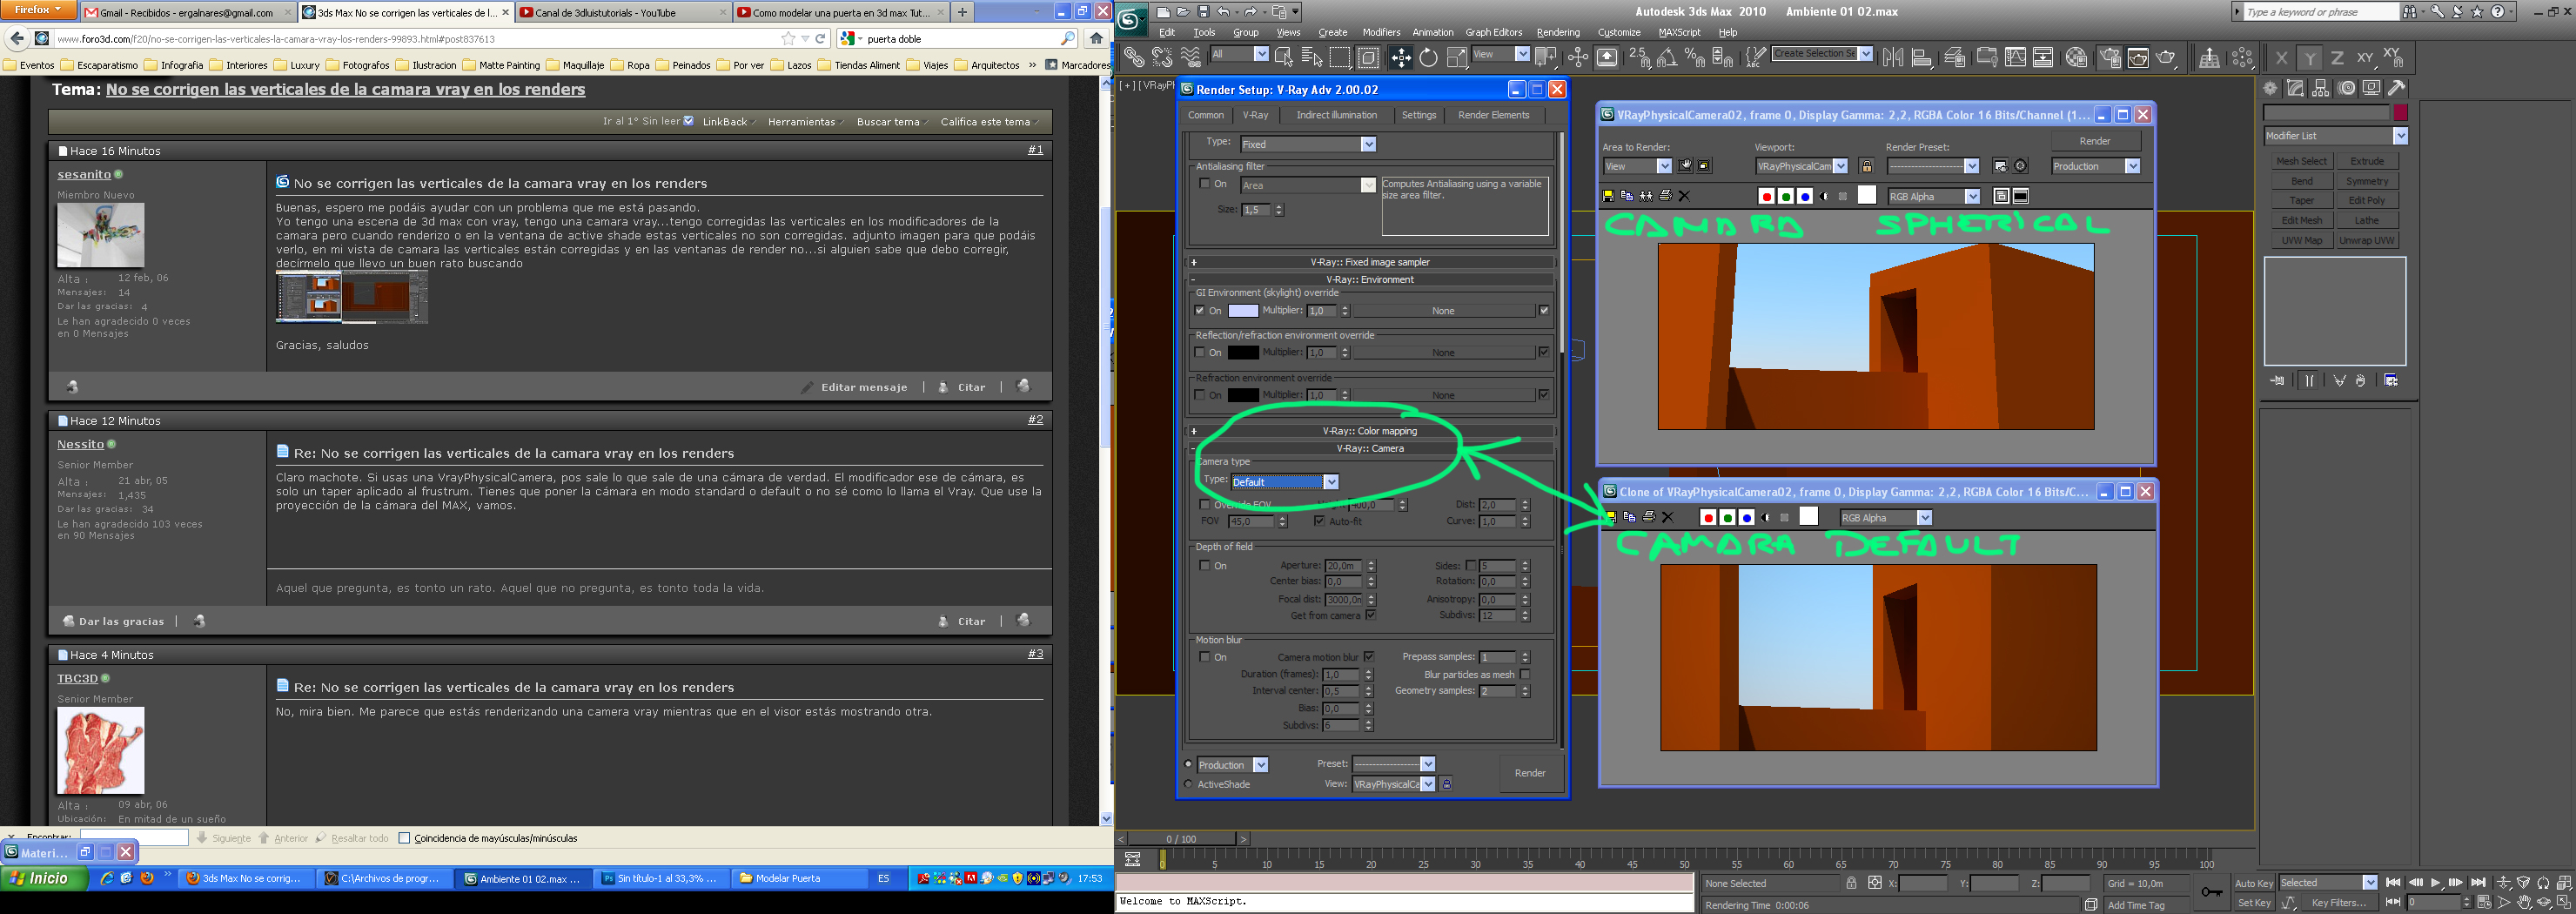Open the Area to Render dropdown
2576x914 pixels.
point(1637,166)
